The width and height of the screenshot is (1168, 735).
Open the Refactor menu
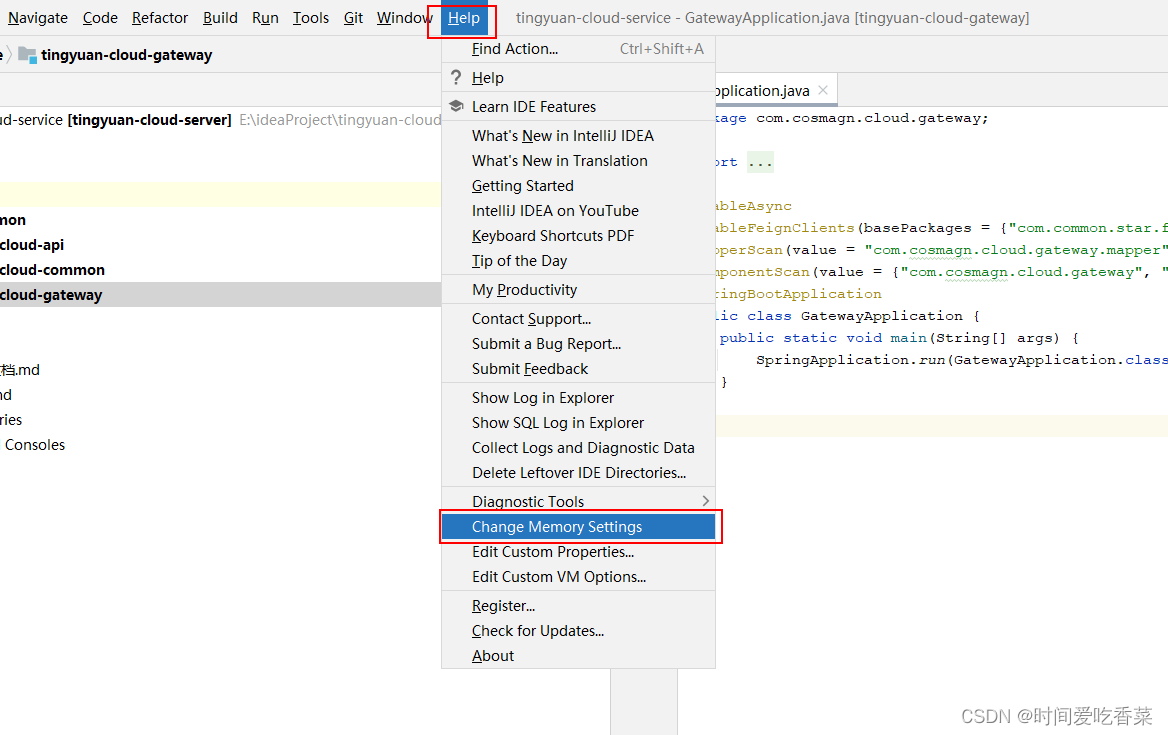click(159, 17)
